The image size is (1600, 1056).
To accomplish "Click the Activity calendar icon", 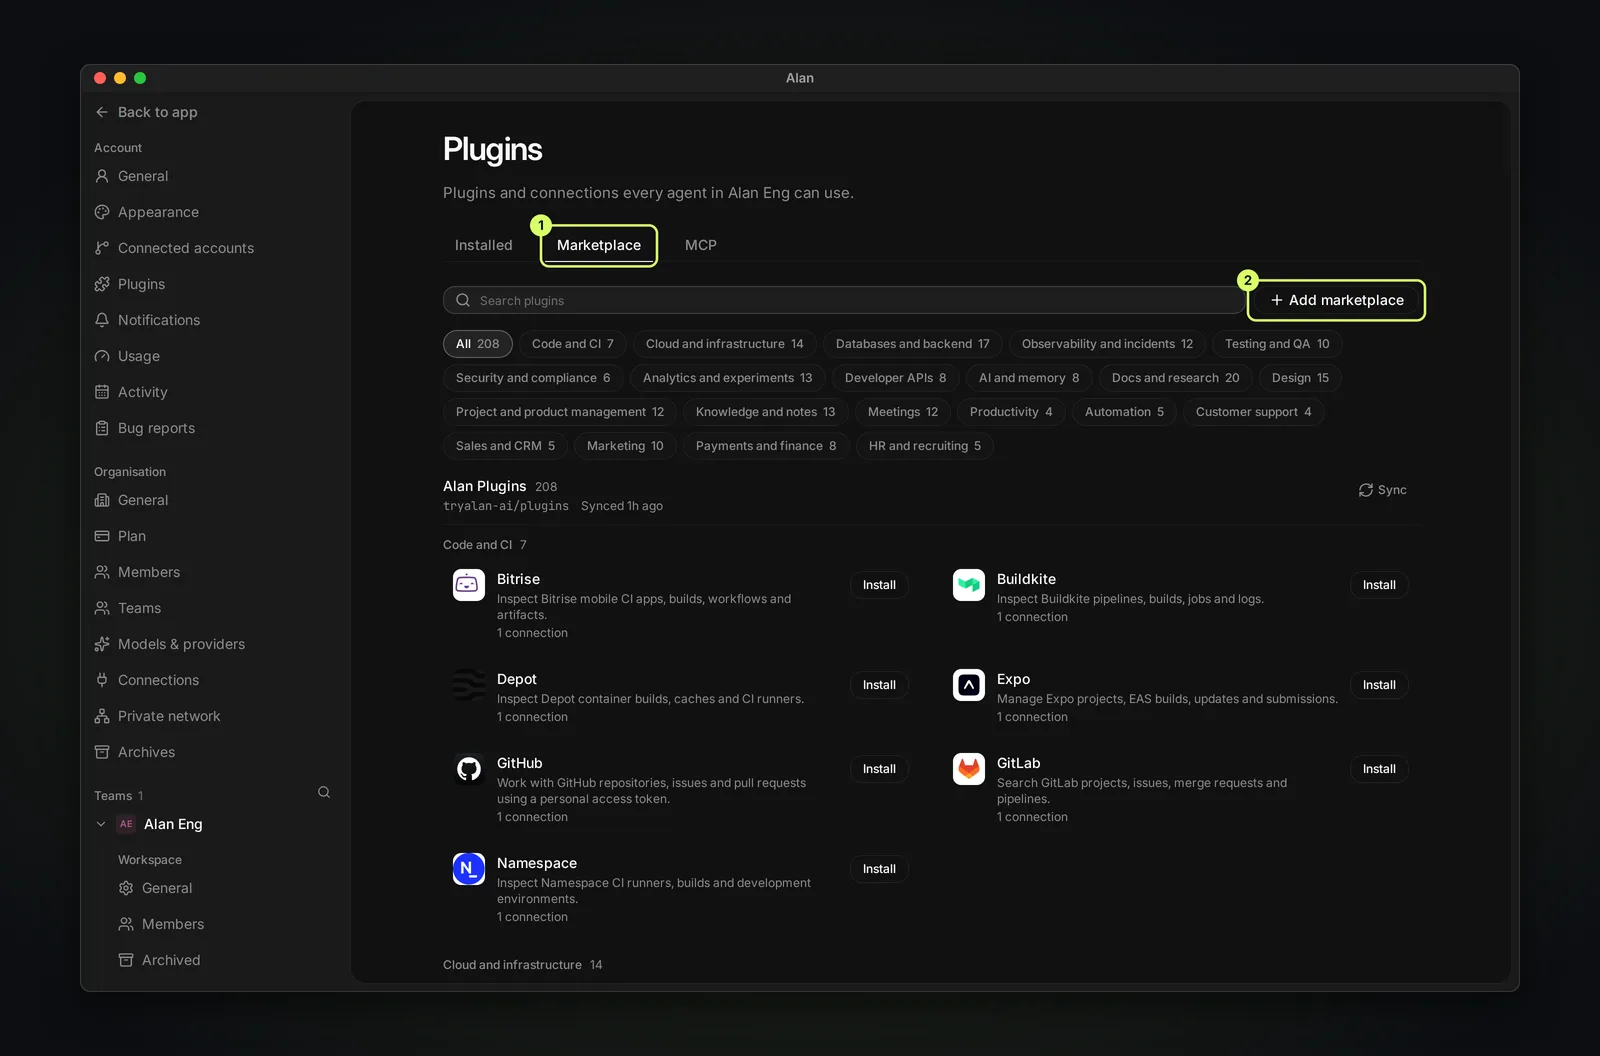I will (102, 392).
